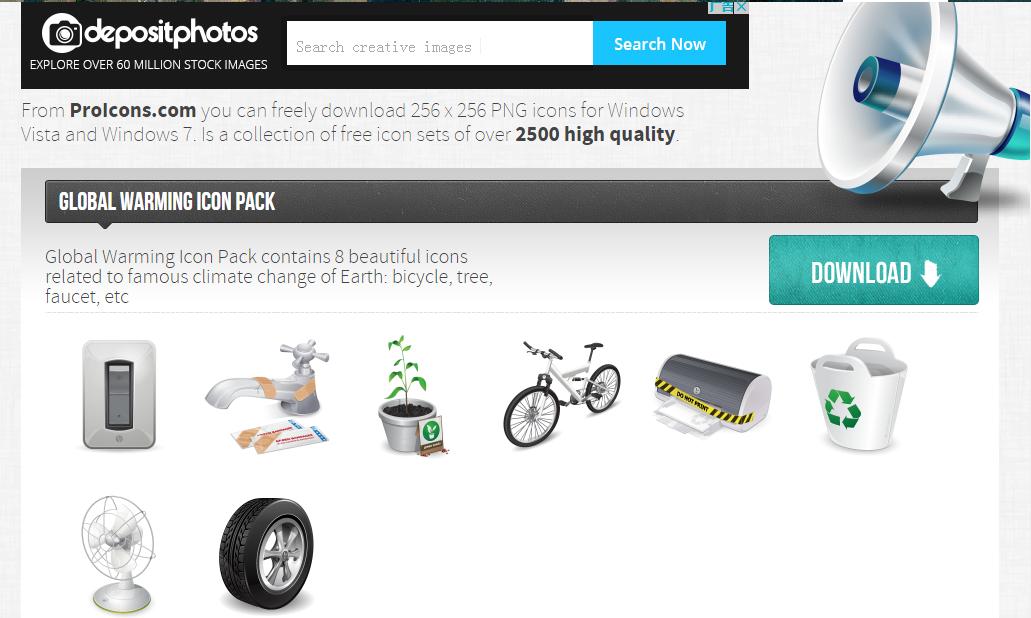Open the depositphotos logo
1031x618 pixels.
(x=150, y=33)
